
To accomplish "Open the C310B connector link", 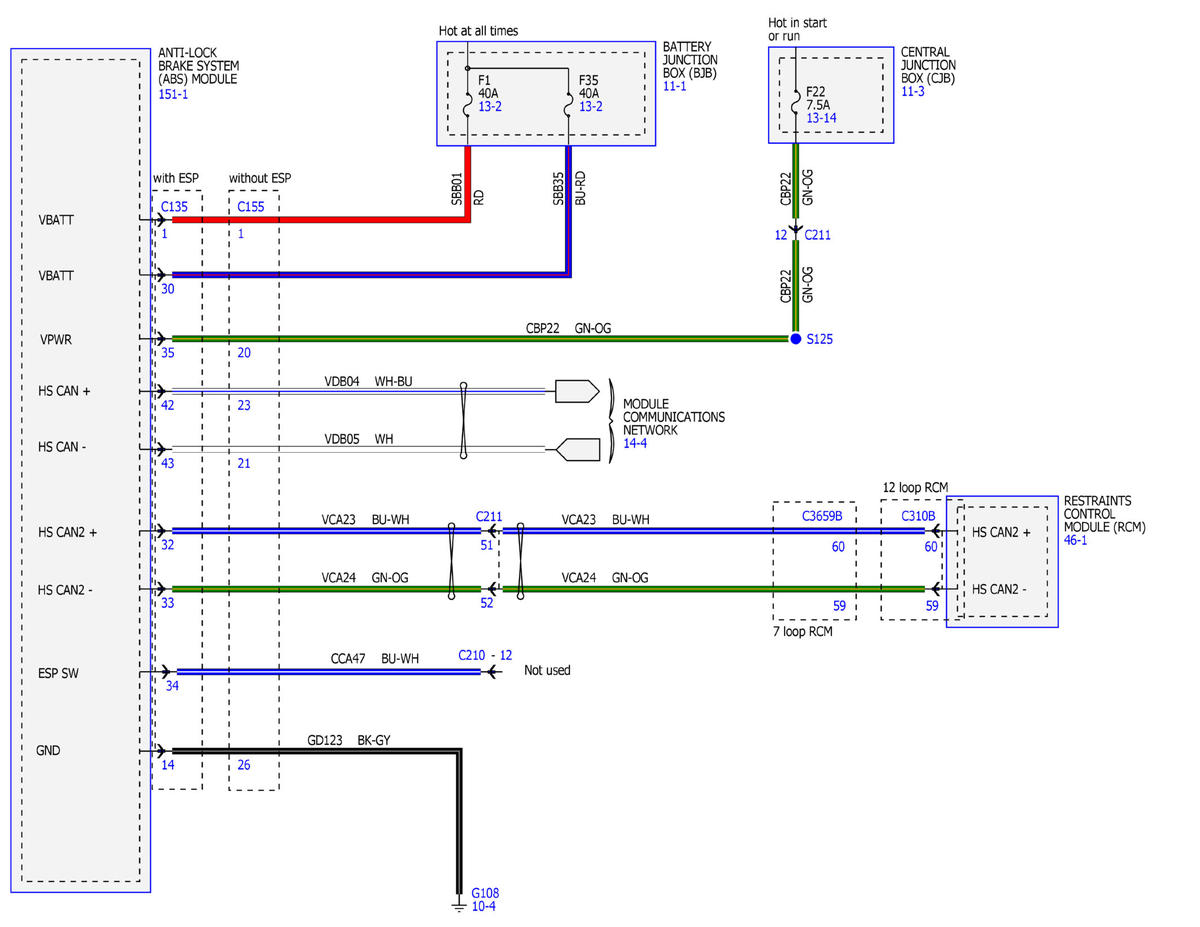I will click(x=917, y=517).
